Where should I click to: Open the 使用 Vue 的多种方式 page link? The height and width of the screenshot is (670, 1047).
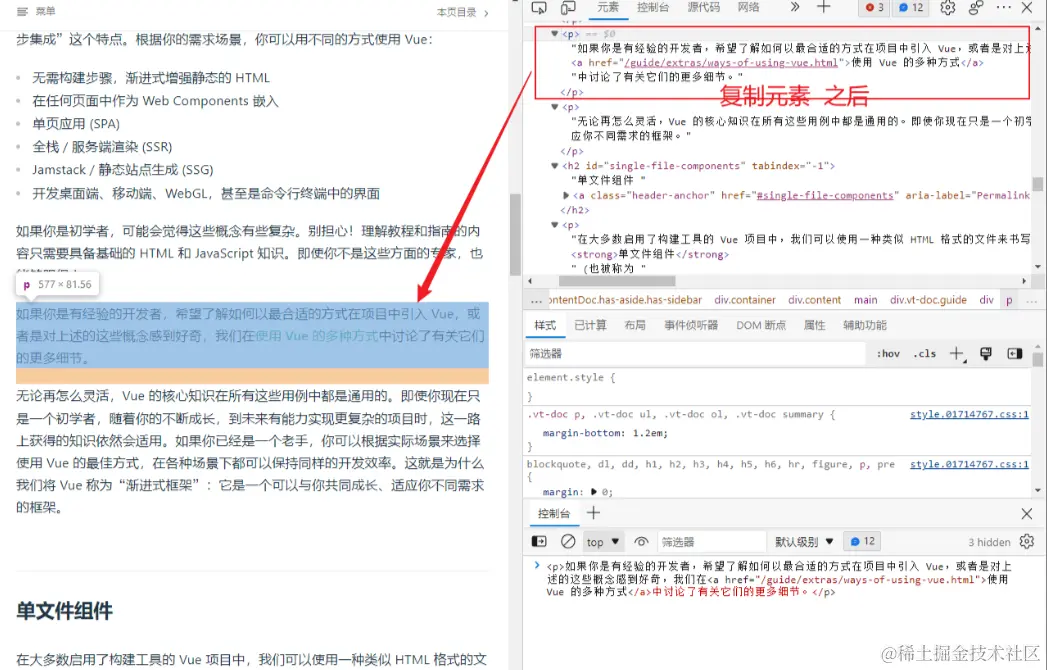[x=317, y=336]
